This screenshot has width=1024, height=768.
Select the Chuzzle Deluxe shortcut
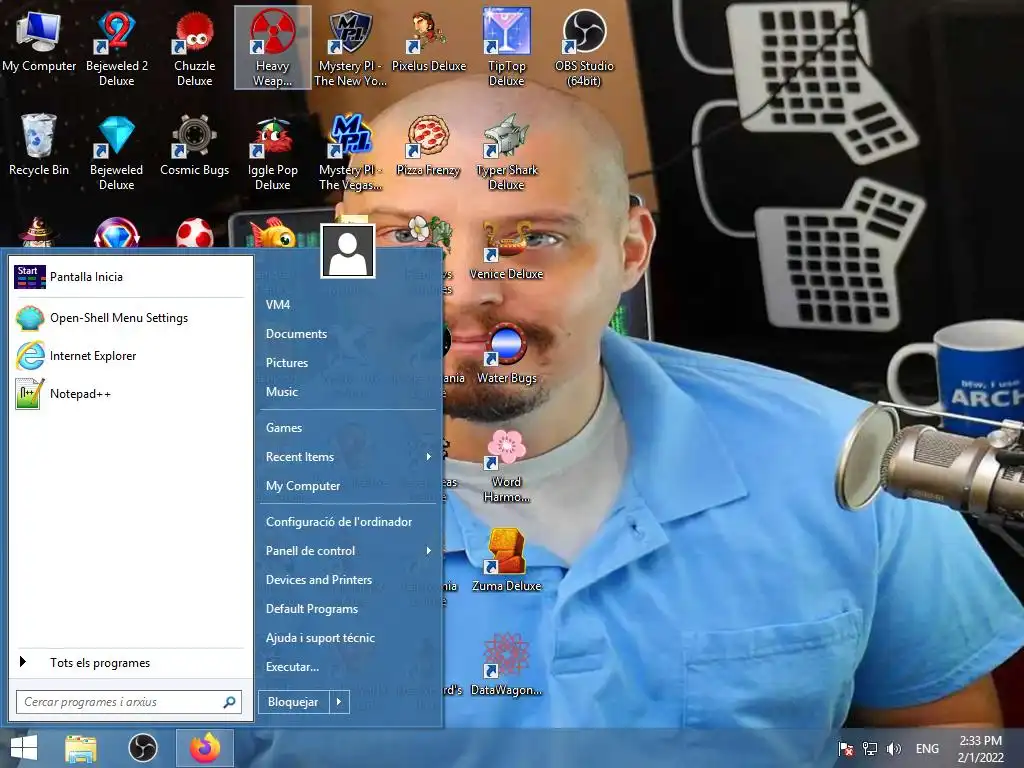pyautogui.click(x=194, y=48)
